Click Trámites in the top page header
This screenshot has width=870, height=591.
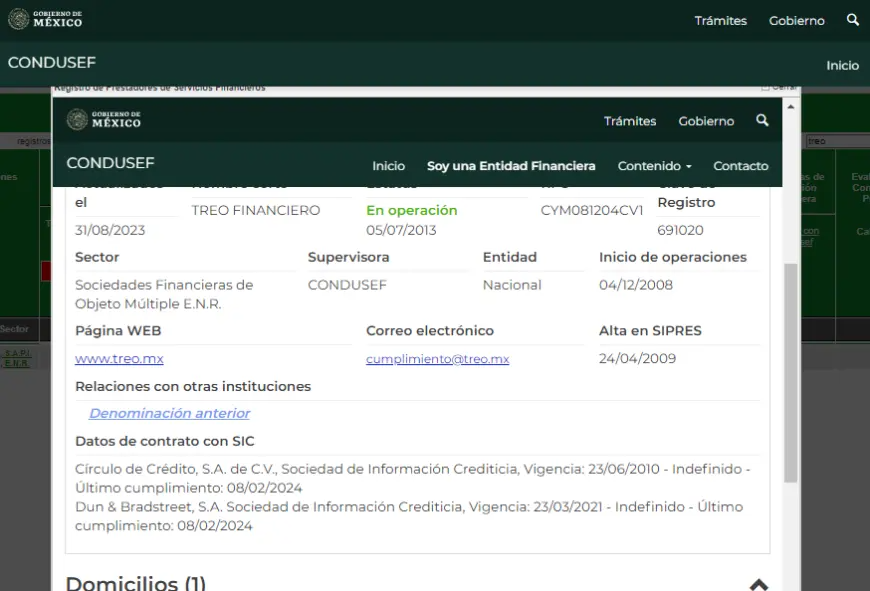720,20
